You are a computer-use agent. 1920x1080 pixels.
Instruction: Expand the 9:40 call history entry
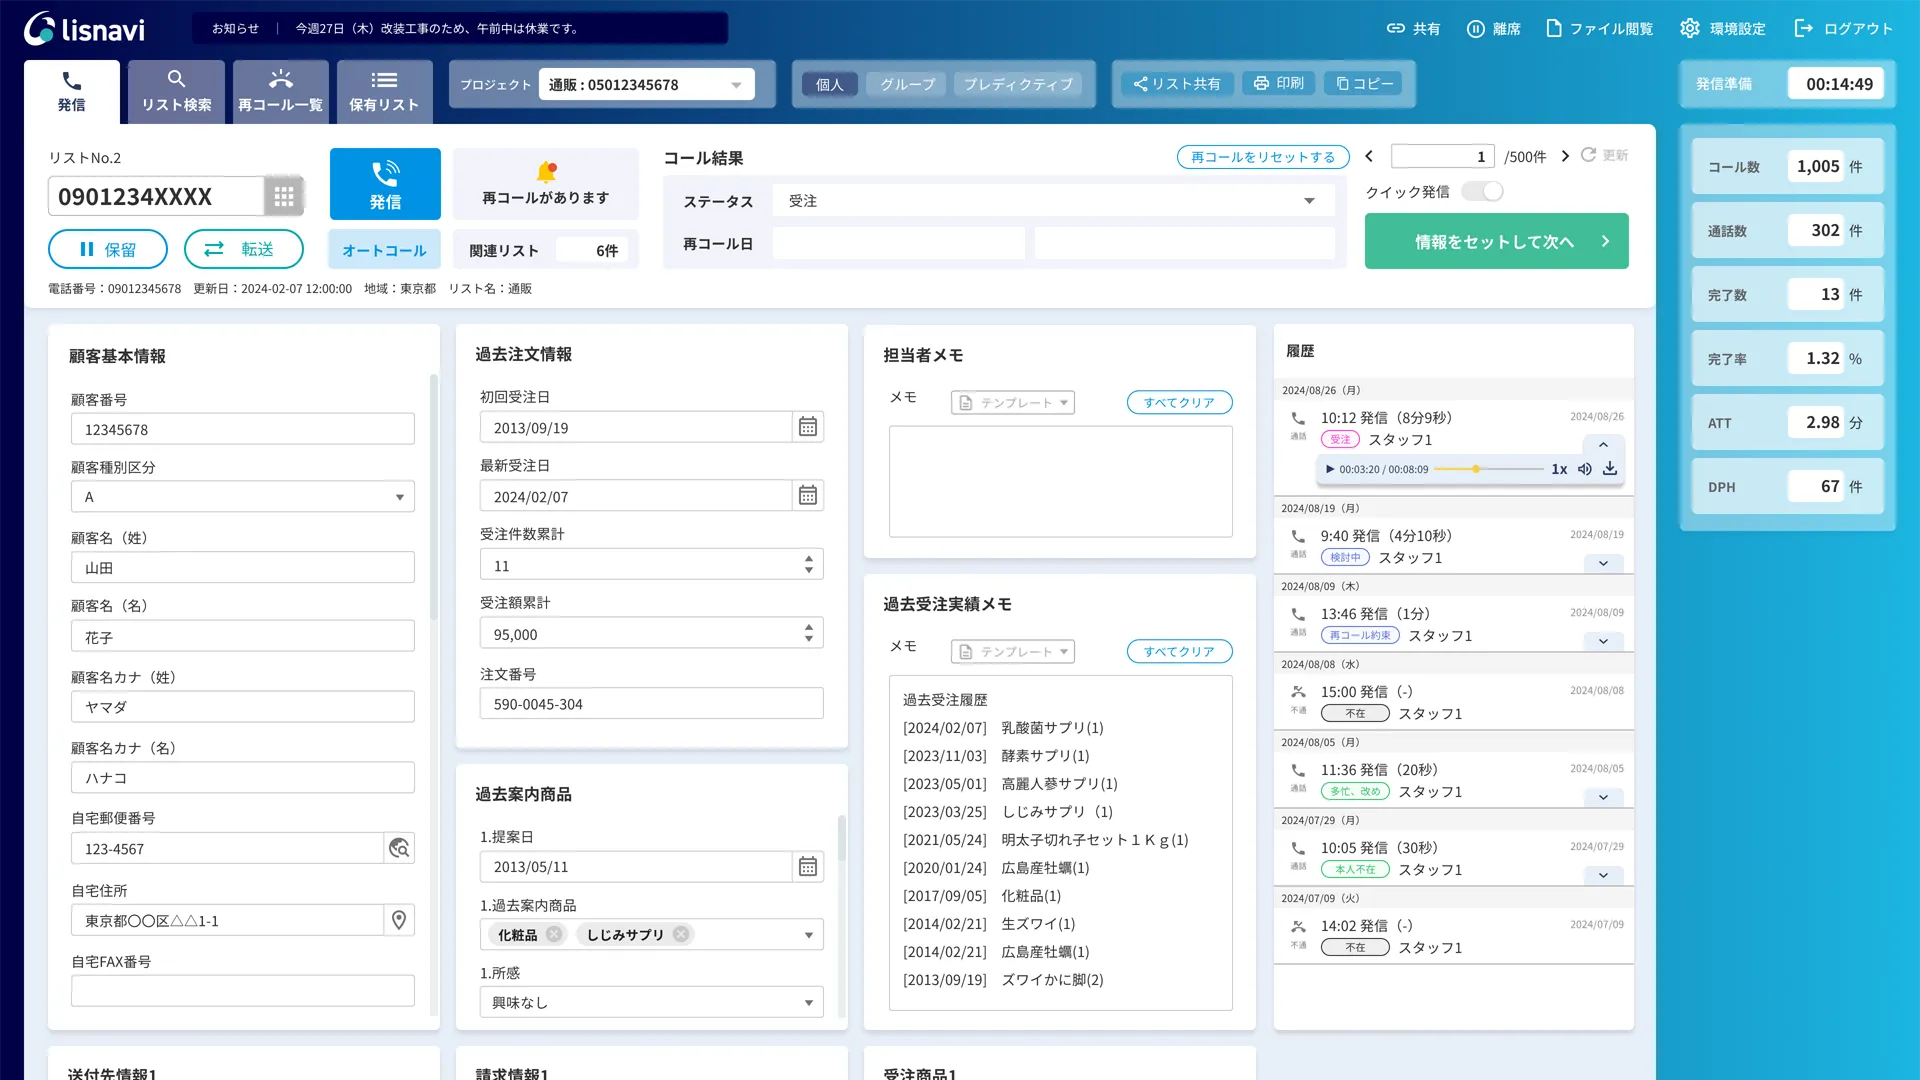(1603, 563)
